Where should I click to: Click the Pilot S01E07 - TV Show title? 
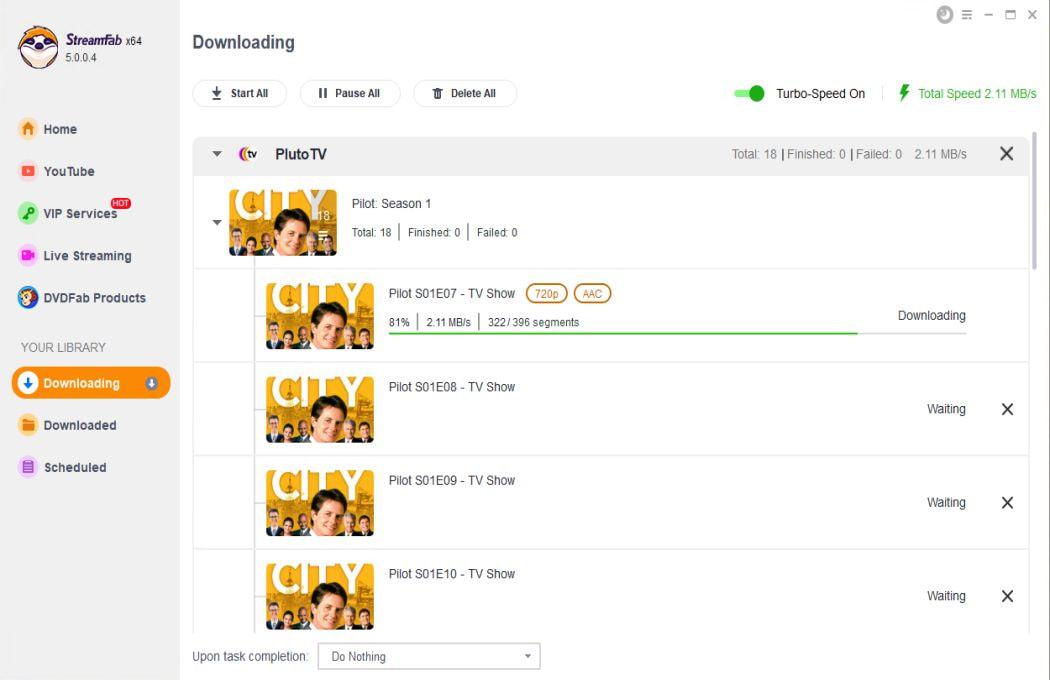point(452,293)
